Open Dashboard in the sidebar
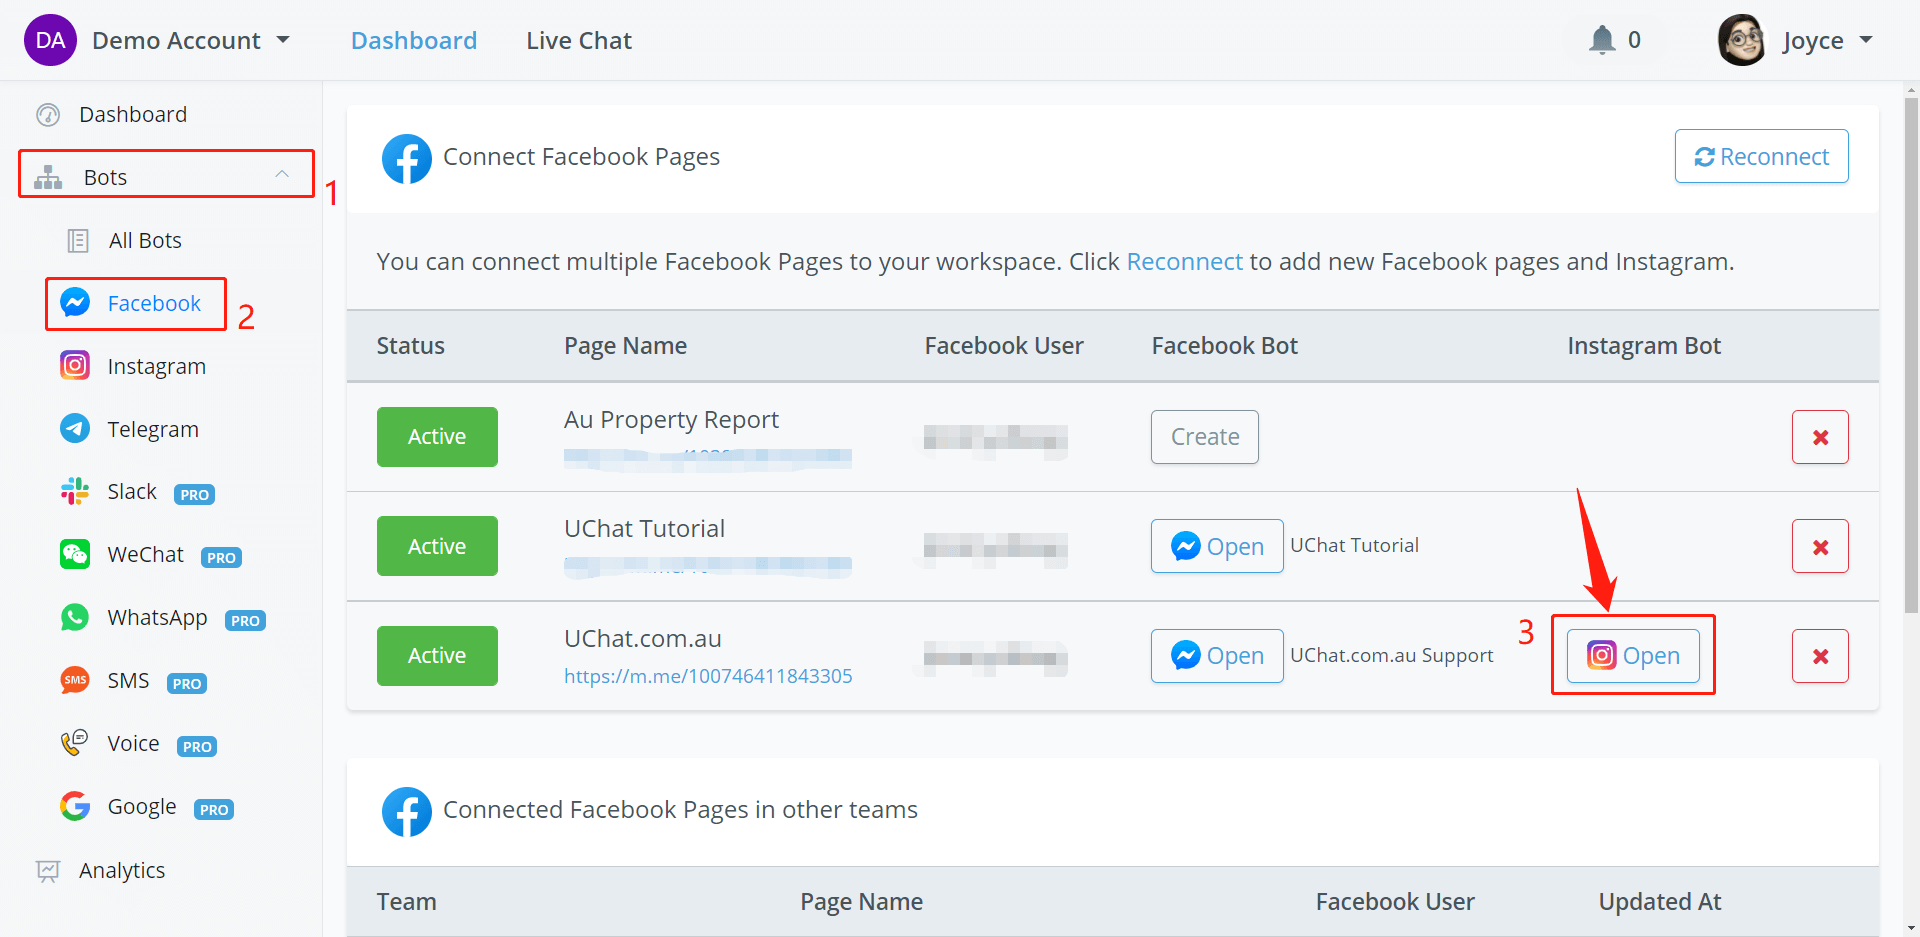Screen dimensions: 1920x937 coord(133,115)
